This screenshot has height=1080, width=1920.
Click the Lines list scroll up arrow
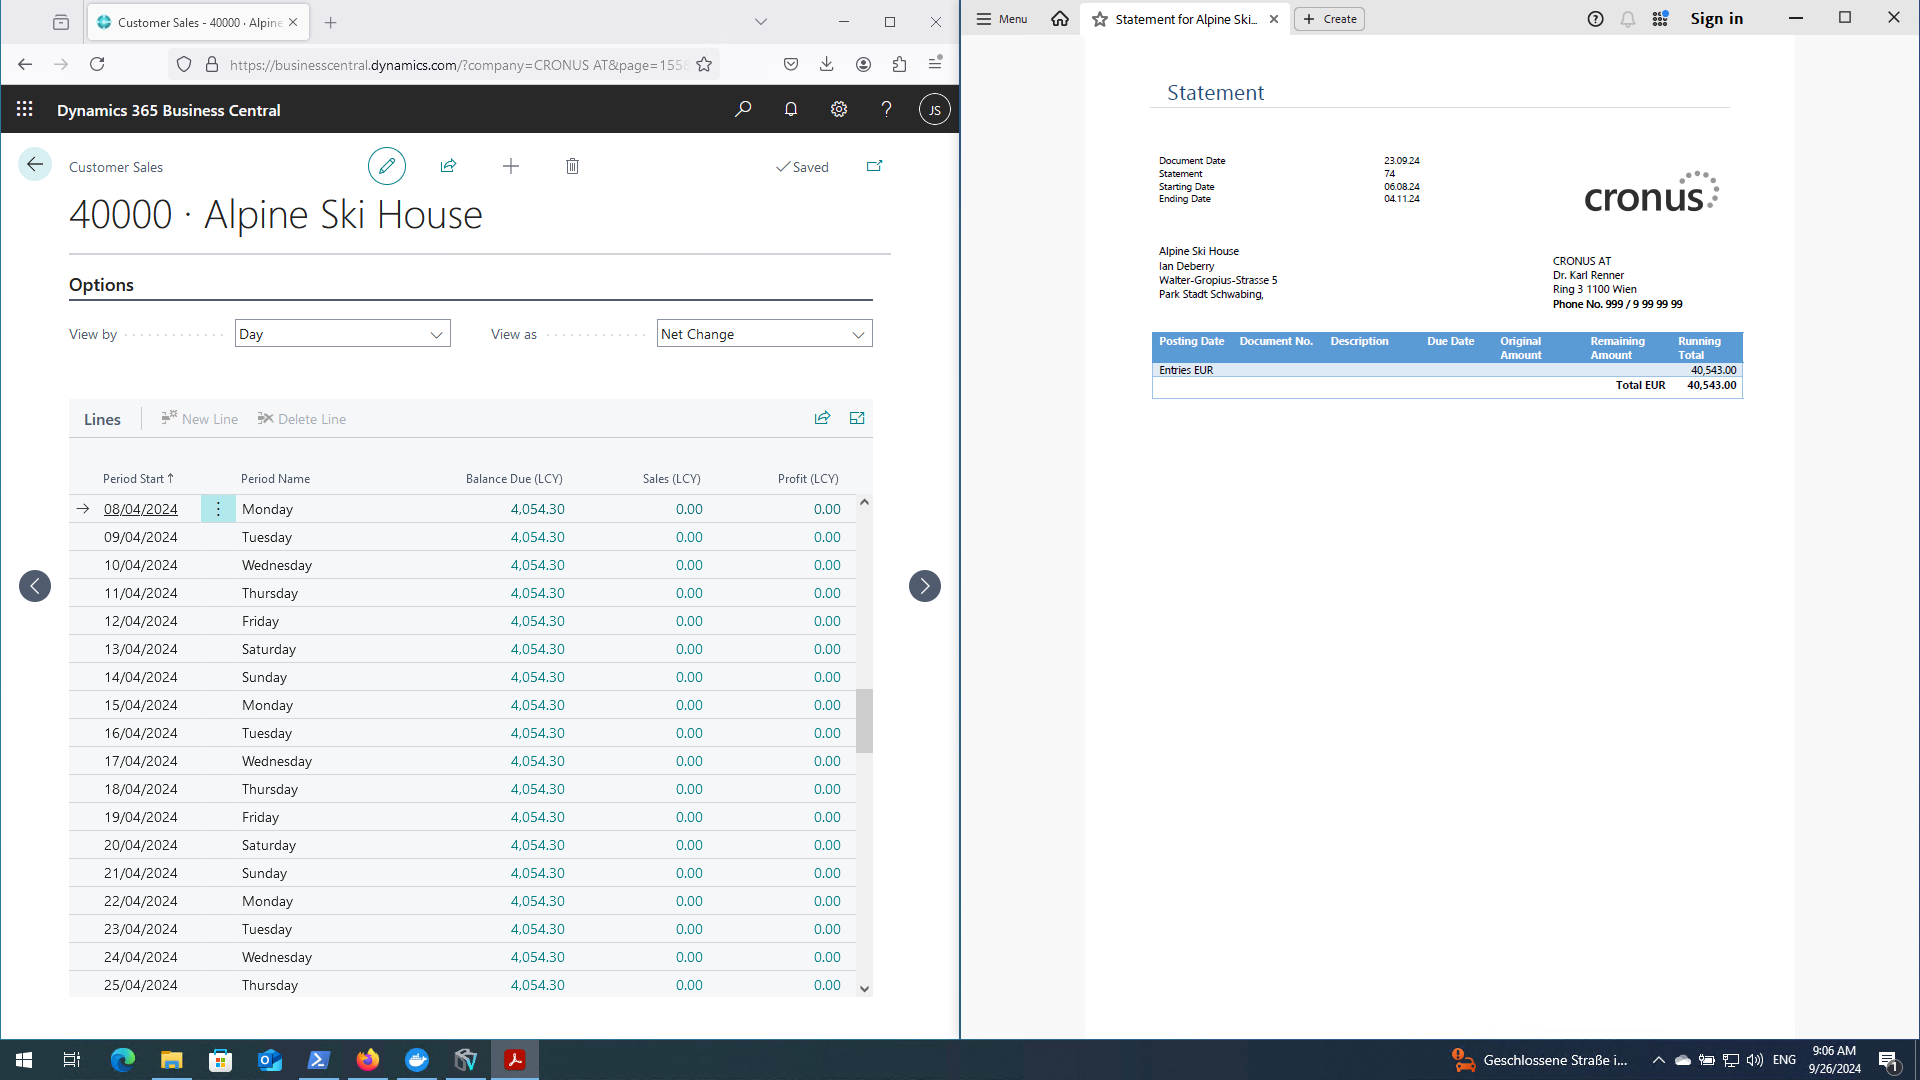864,502
